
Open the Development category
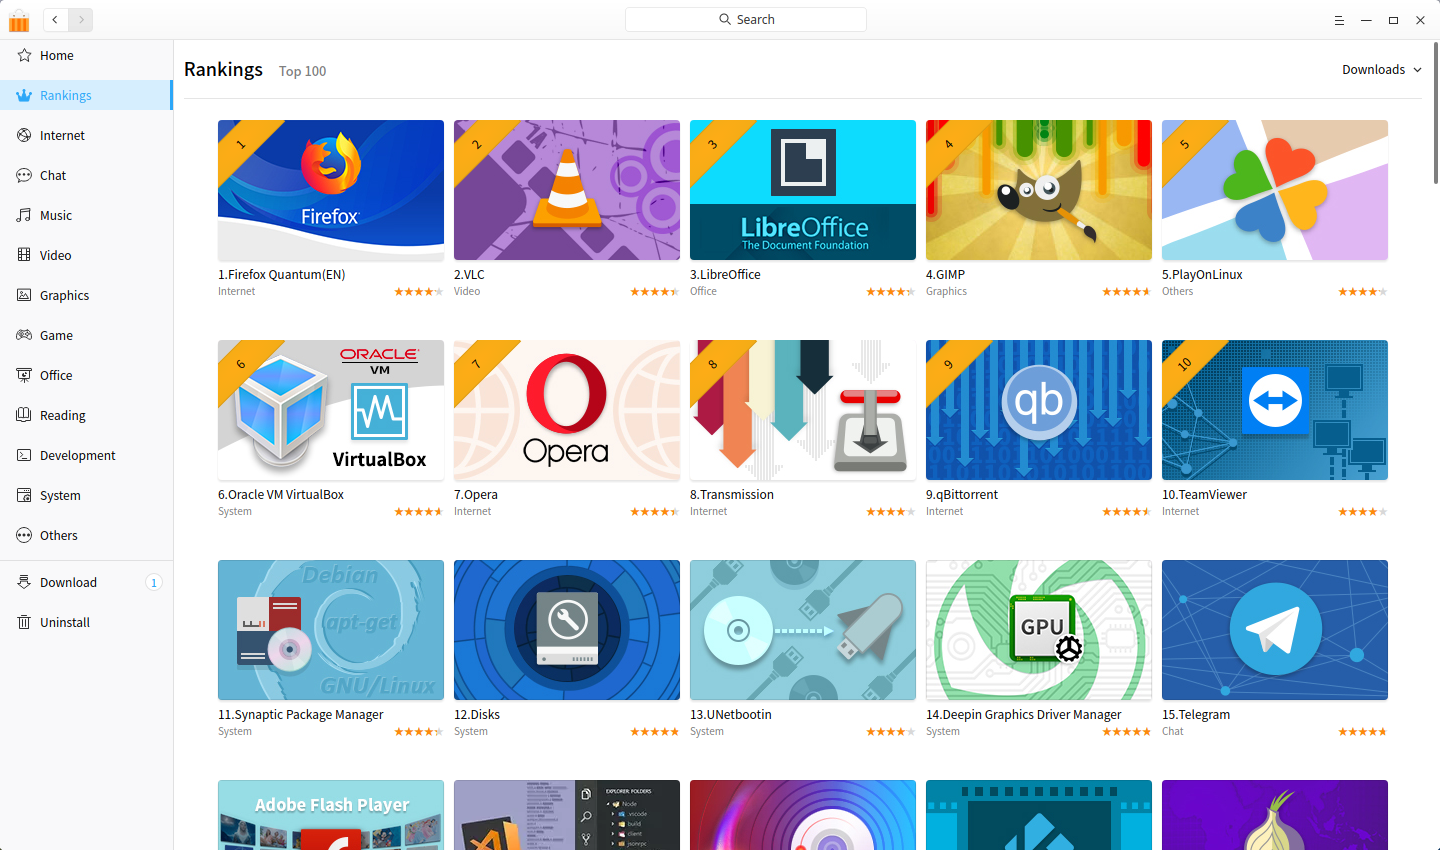pos(86,455)
